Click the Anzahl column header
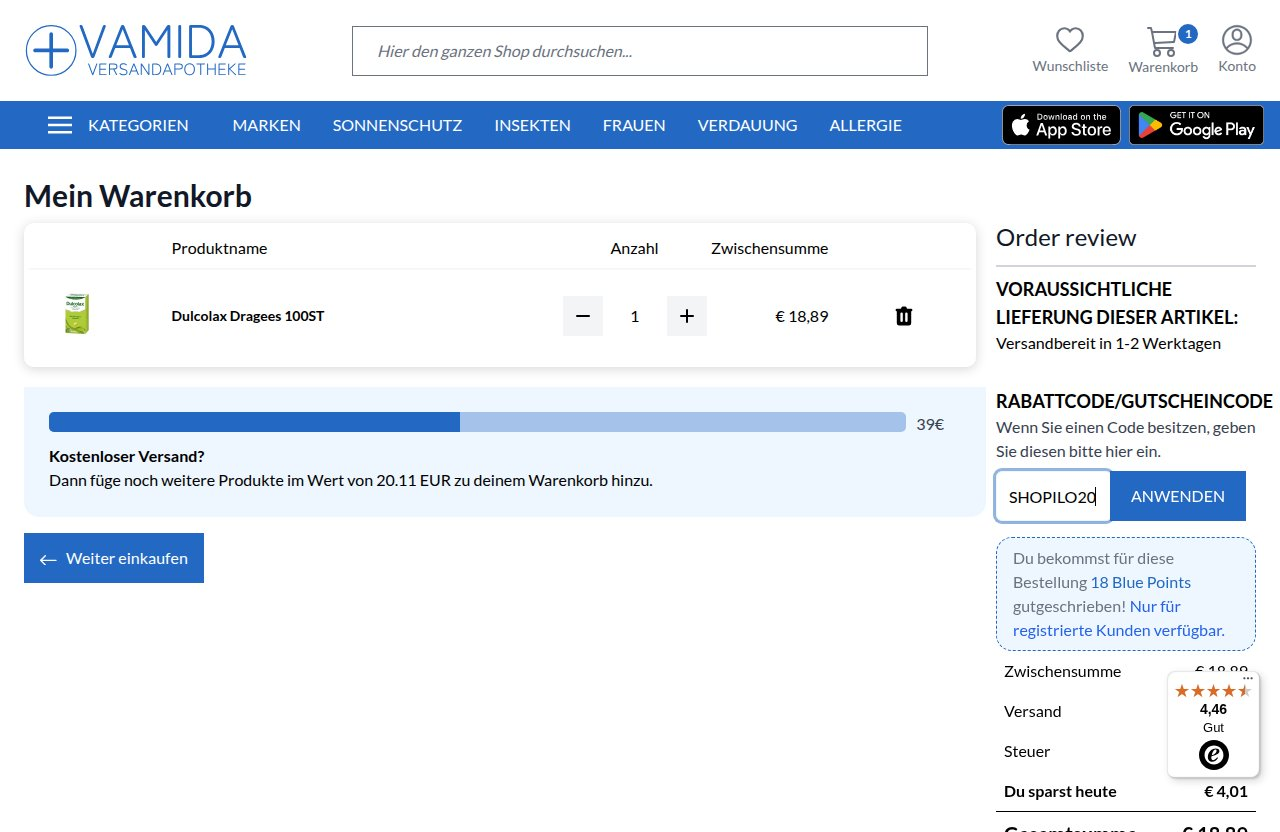This screenshot has height=832, width=1280. pyautogui.click(x=634, y=248)
